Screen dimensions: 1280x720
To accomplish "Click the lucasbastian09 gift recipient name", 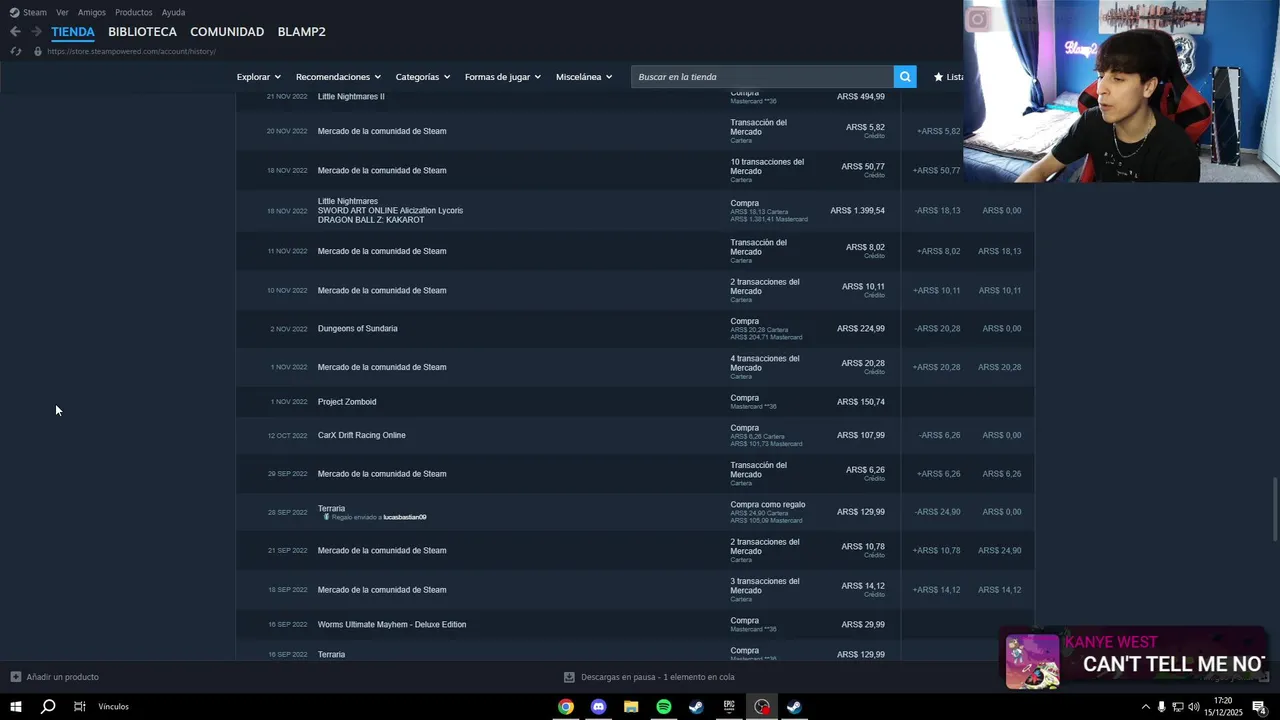I will click(x=405, y=517).
